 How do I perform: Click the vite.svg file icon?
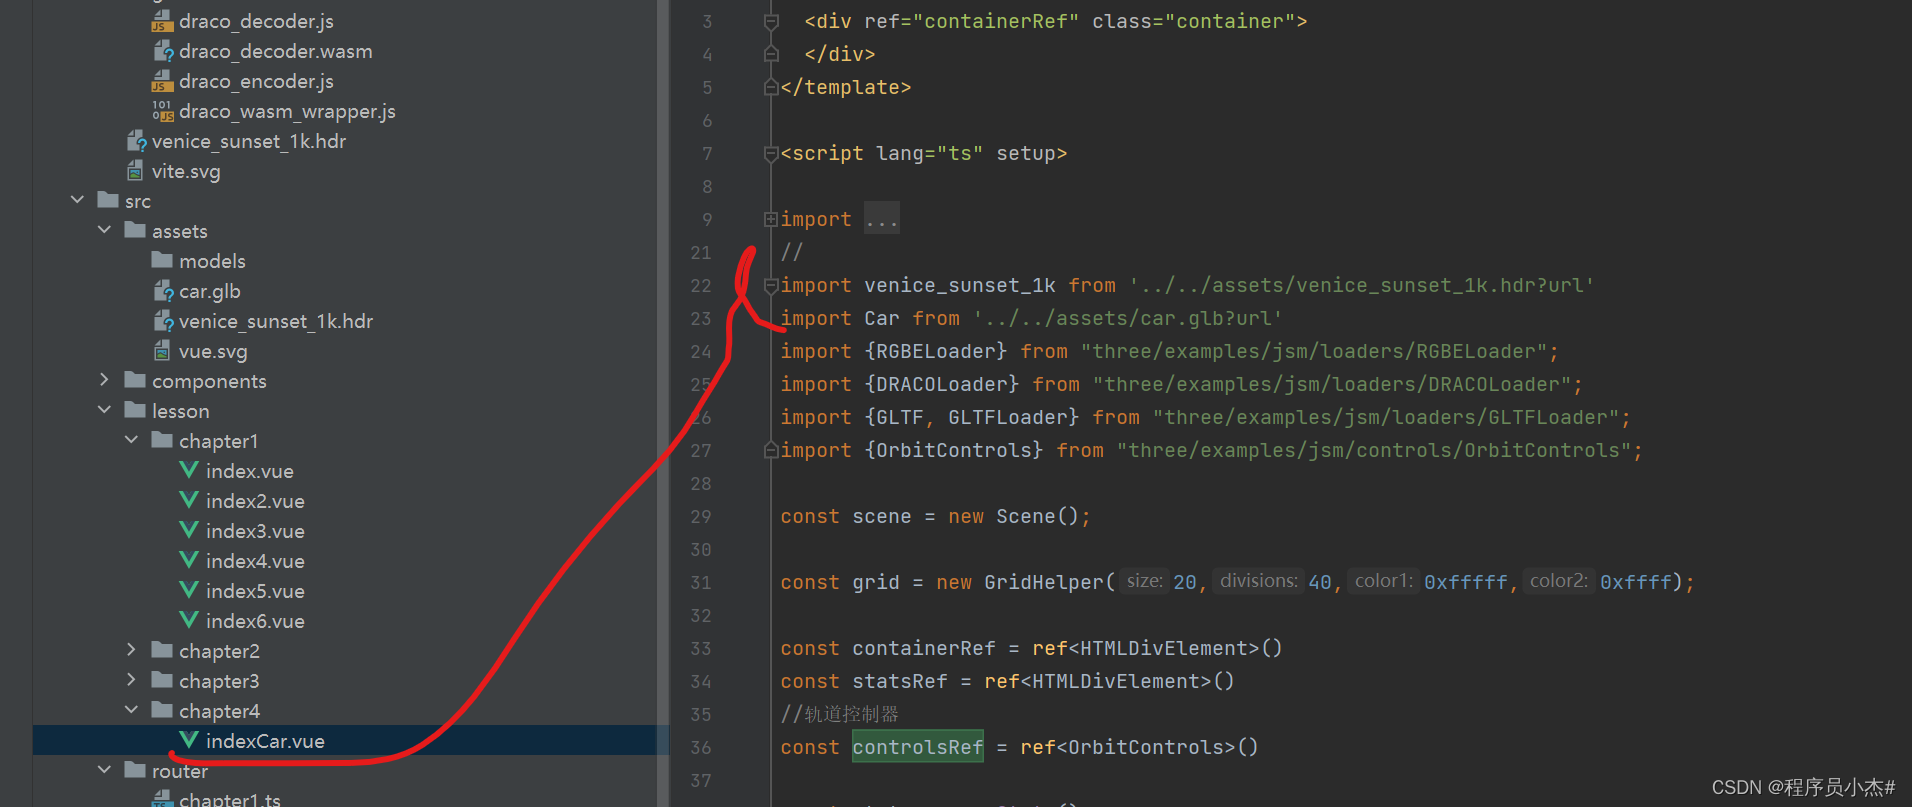tap(135, 171)
